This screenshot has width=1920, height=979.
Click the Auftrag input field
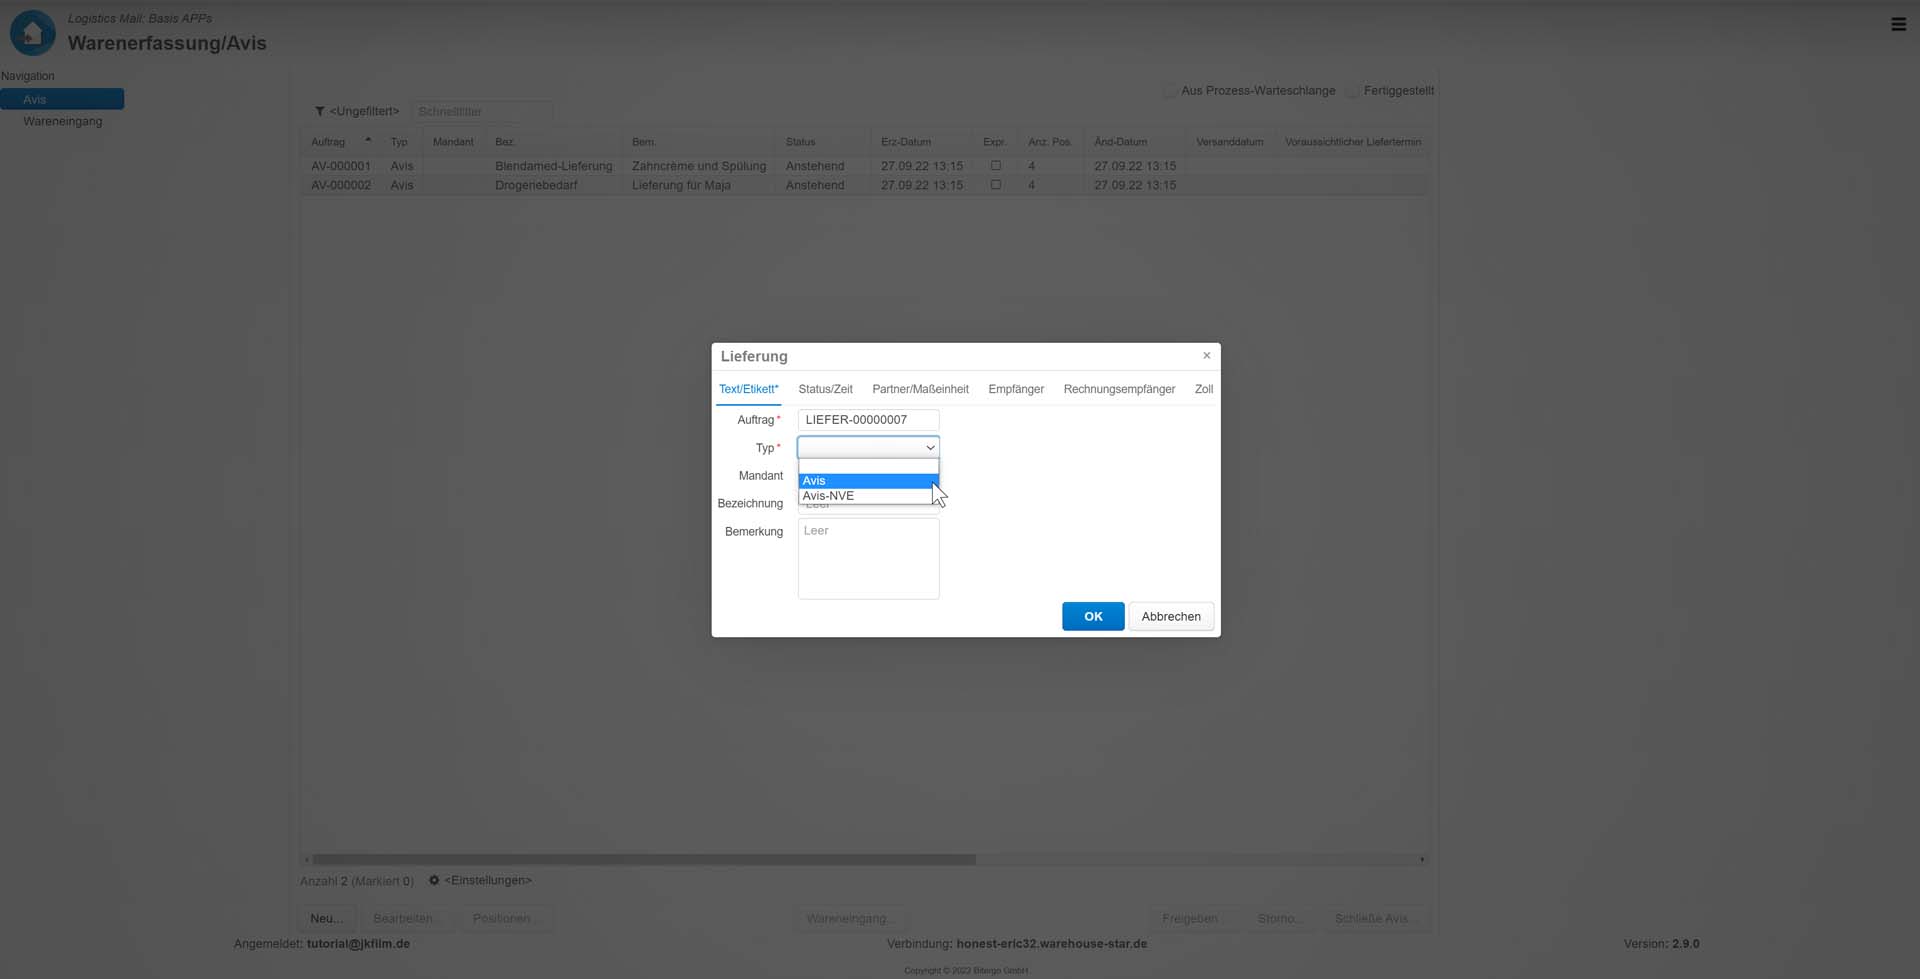(x=868, y=420)
